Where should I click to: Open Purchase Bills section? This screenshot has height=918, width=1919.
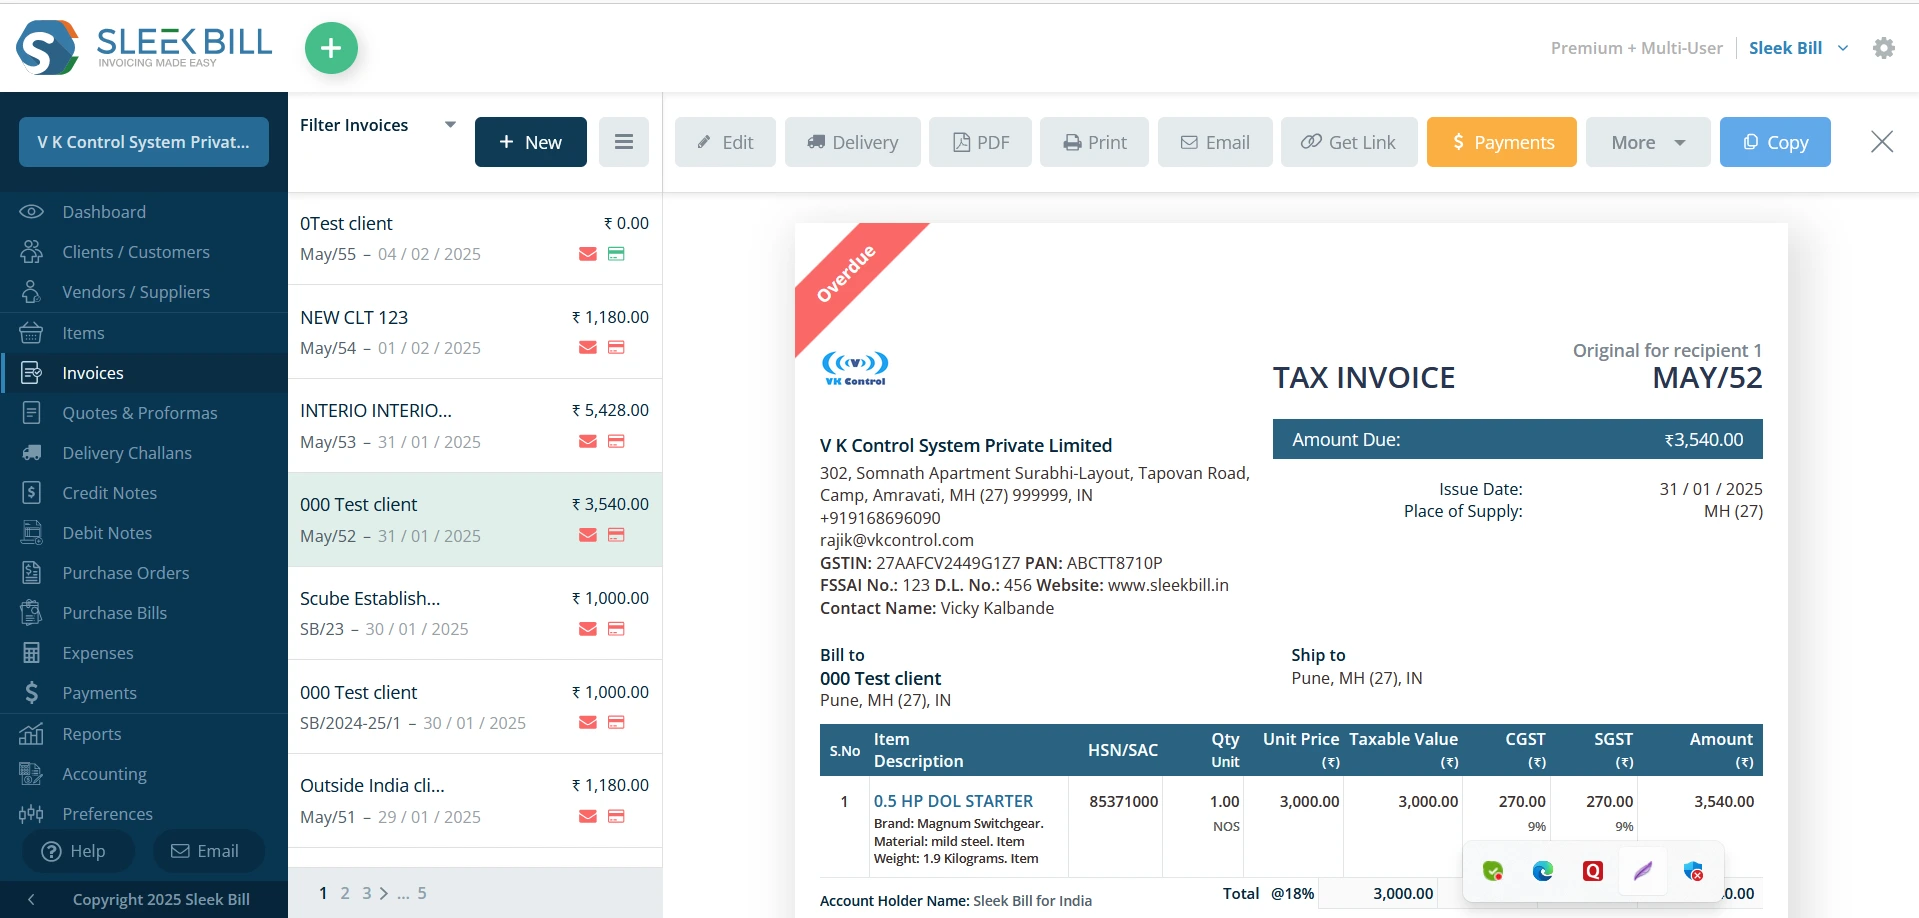[144, 613]
